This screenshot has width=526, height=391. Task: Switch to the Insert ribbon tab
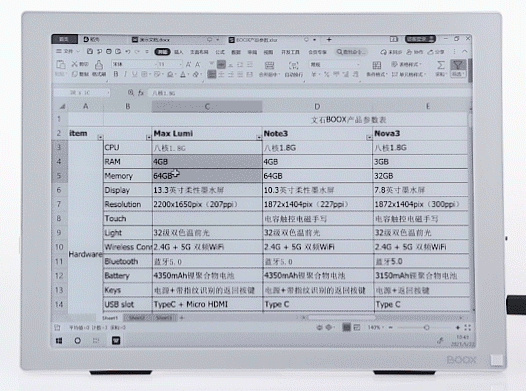coord(178,52)
